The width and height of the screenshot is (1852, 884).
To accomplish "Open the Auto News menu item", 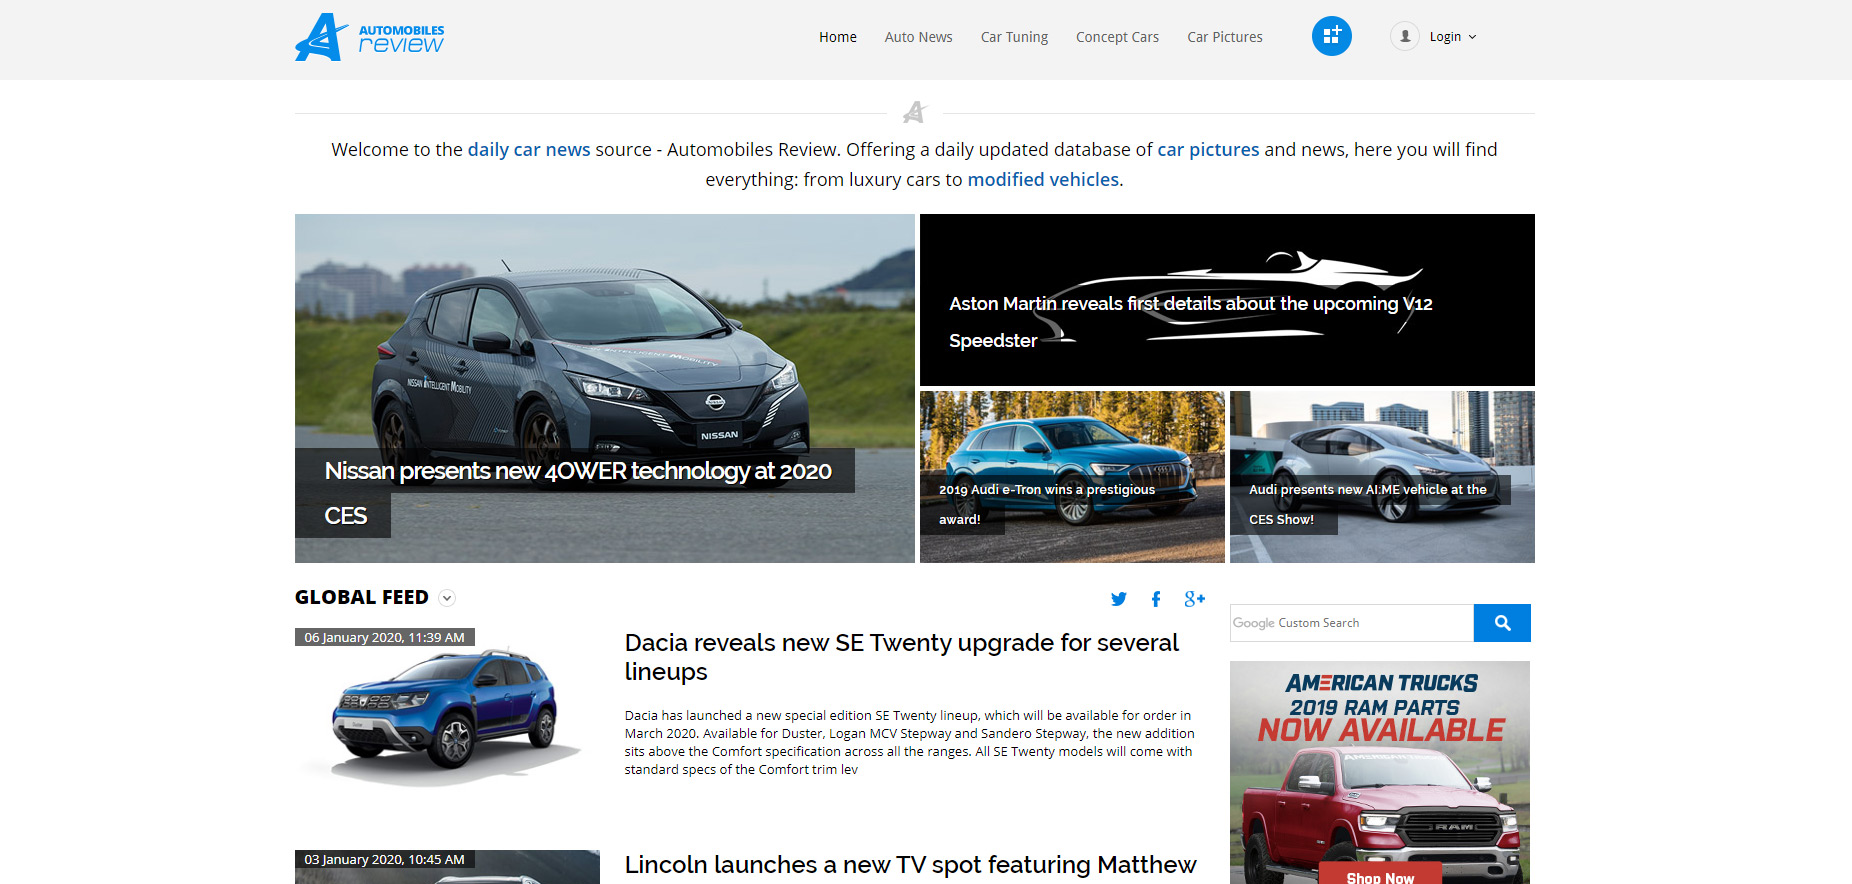I will [918, 37].
